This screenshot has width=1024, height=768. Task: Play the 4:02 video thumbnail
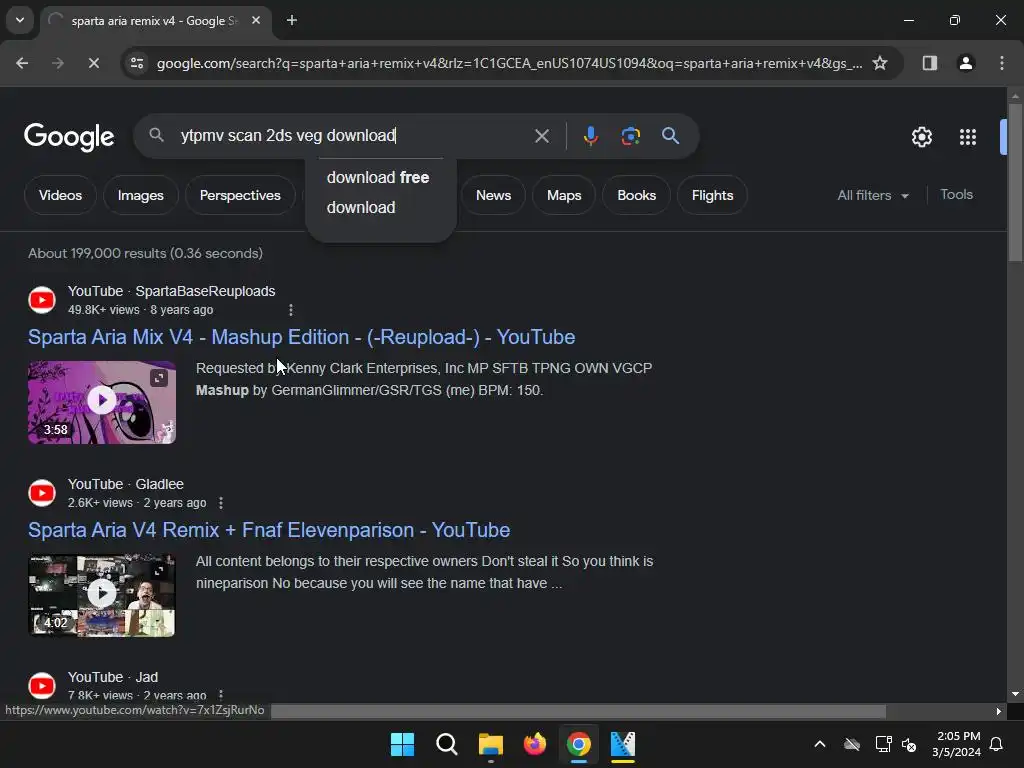(102, 595)
